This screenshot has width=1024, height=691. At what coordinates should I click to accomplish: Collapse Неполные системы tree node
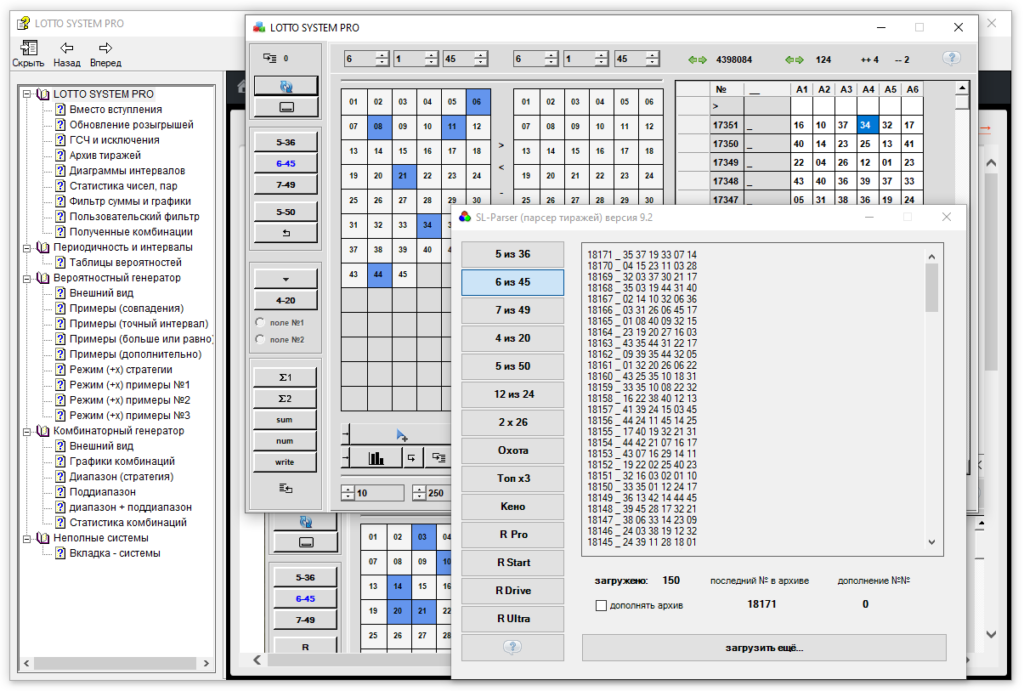click(x=27, y=538)
